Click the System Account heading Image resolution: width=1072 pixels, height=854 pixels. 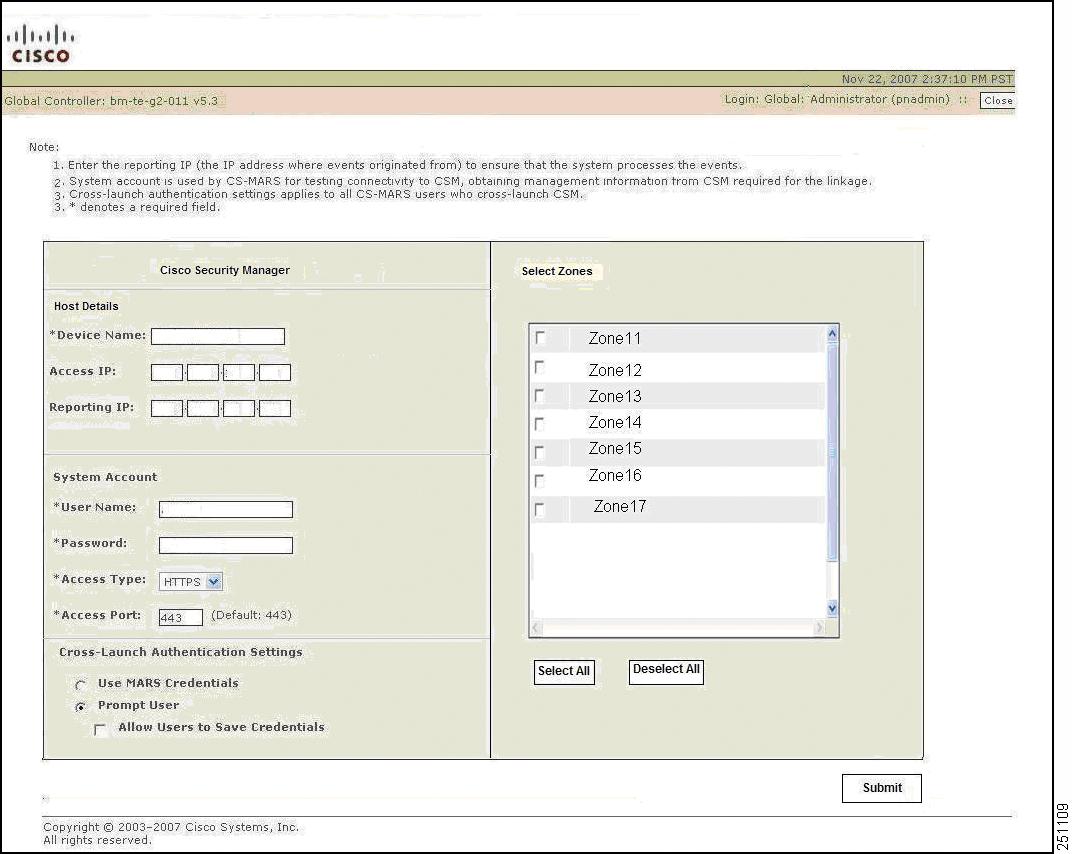105,477
